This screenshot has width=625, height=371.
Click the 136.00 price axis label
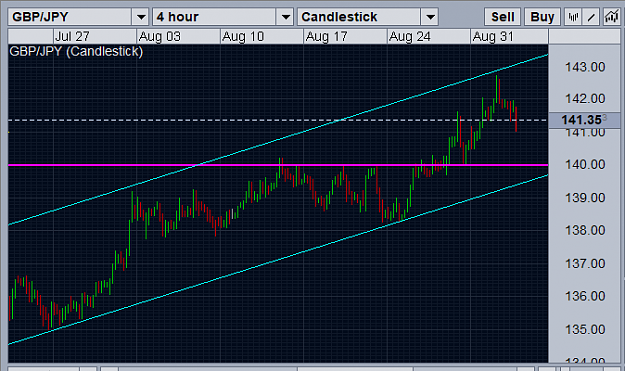click(585, 296)
